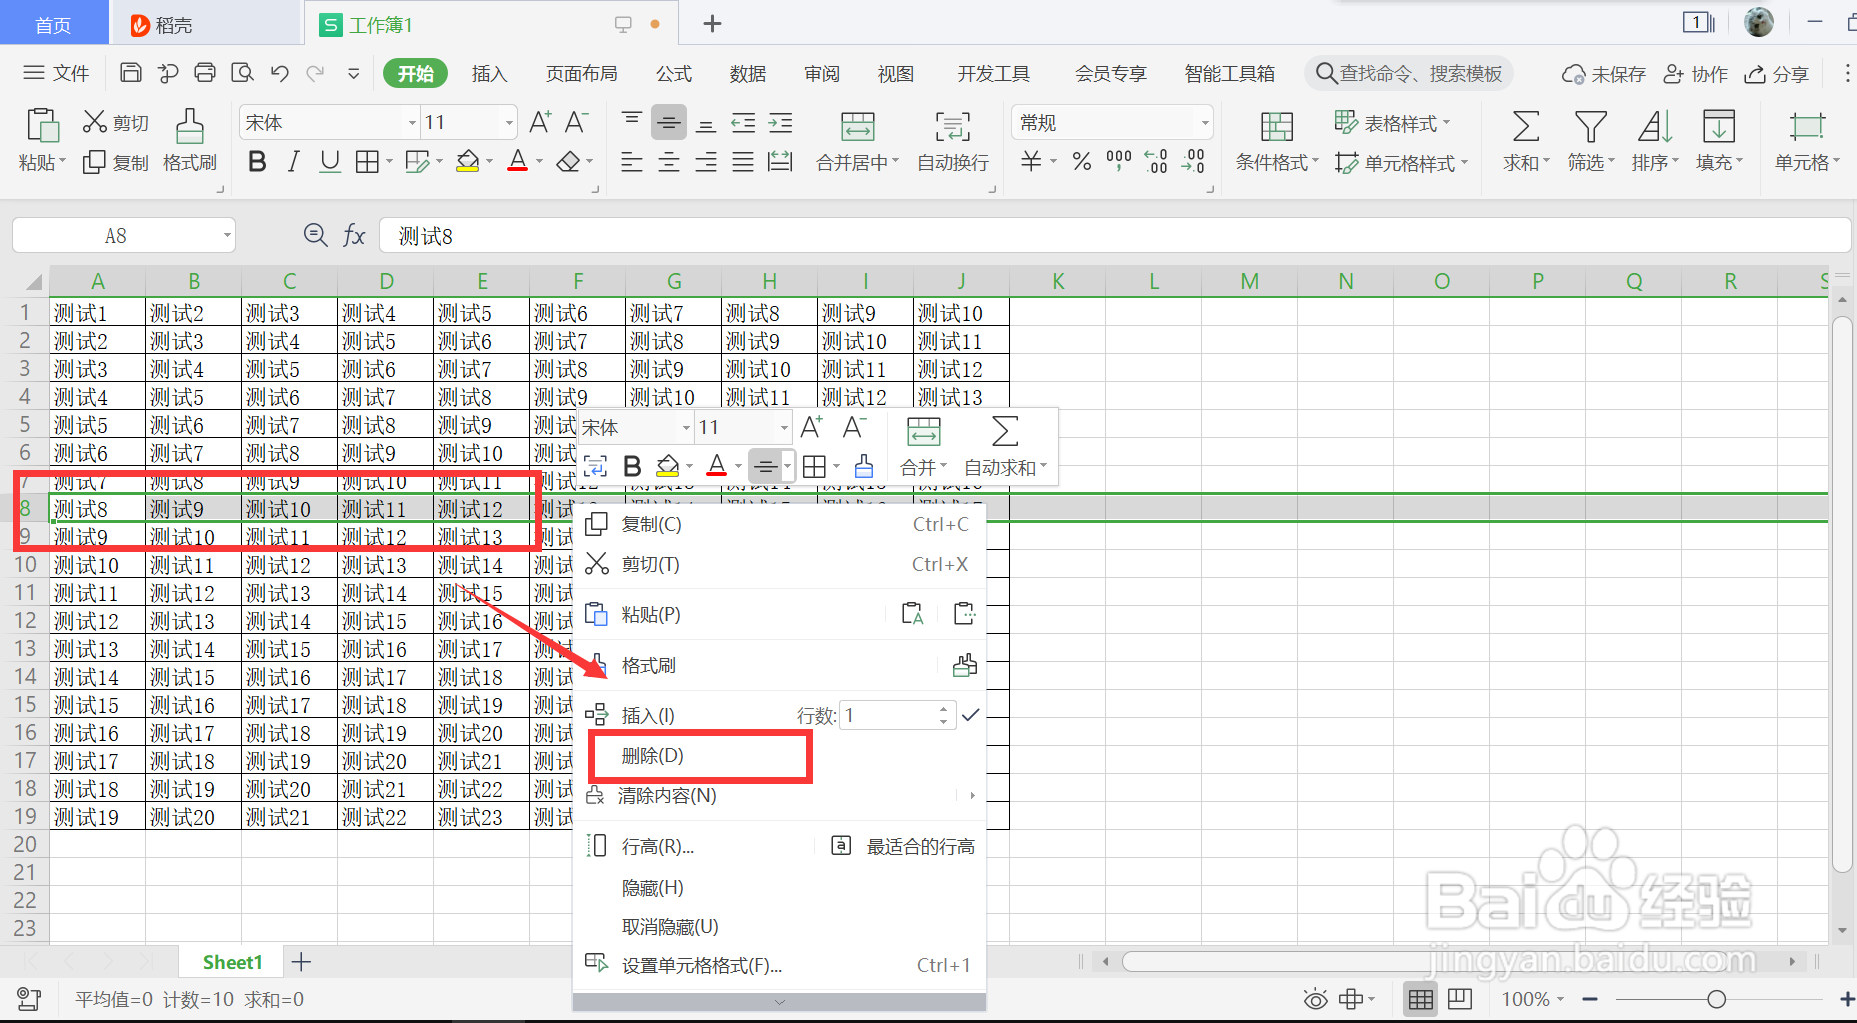
Task: Click the Sort (排序) icon
Action: (1655, 127)
